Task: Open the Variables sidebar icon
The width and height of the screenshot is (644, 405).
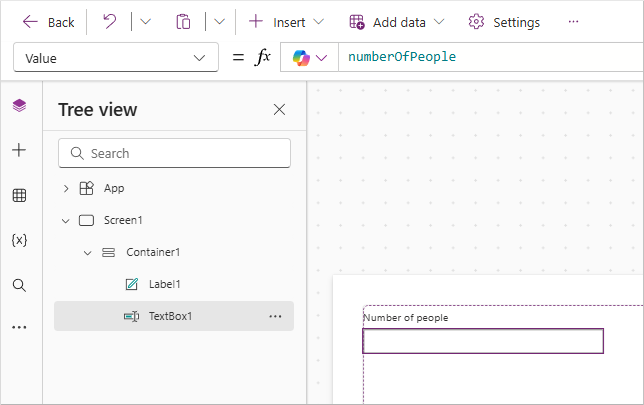Action: coord(19,240)
